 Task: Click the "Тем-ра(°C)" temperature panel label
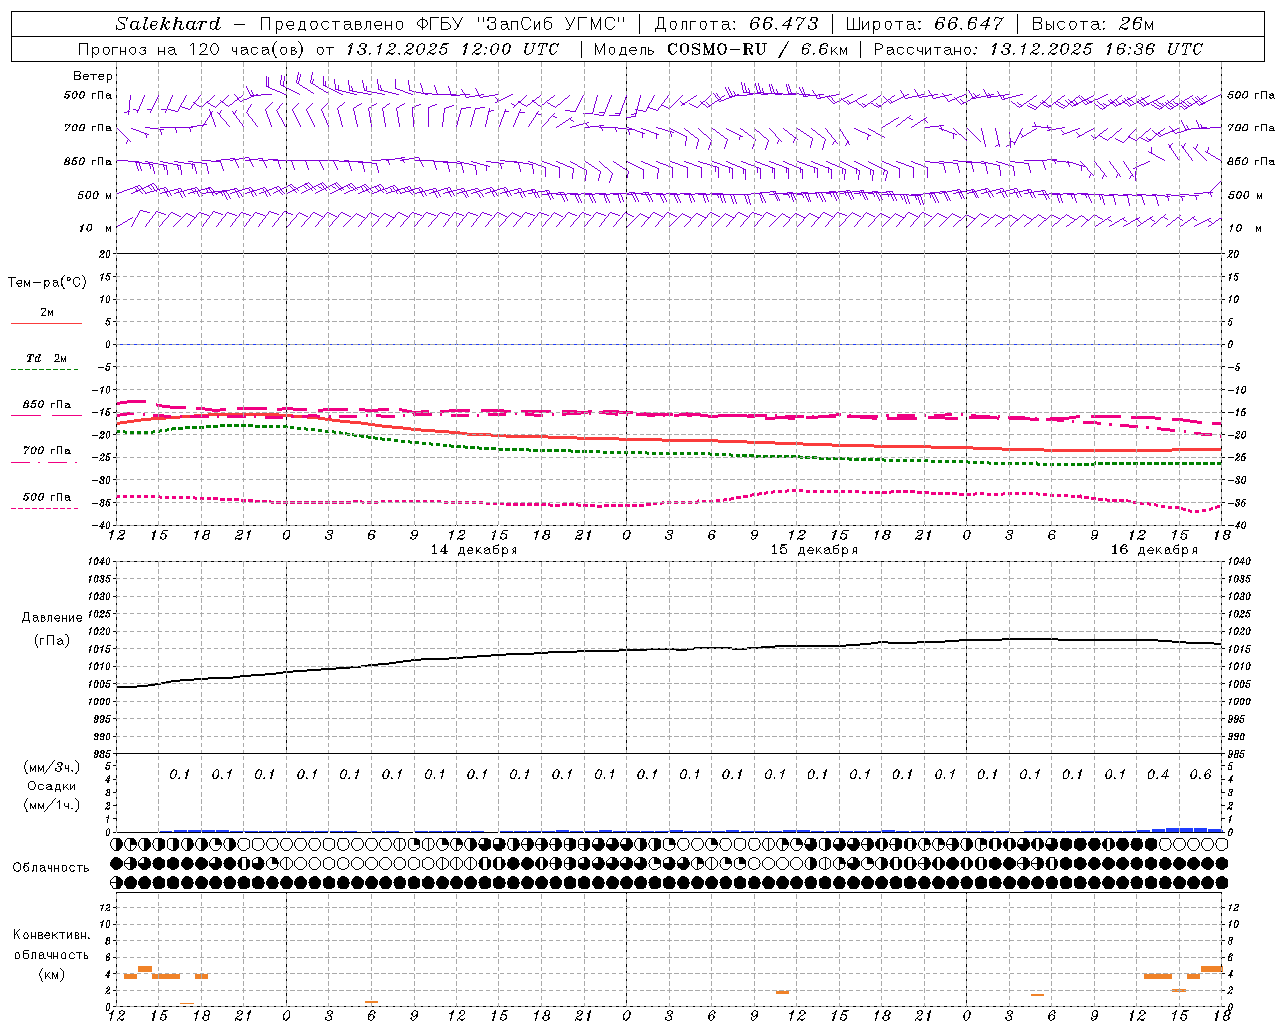point(47,283)
